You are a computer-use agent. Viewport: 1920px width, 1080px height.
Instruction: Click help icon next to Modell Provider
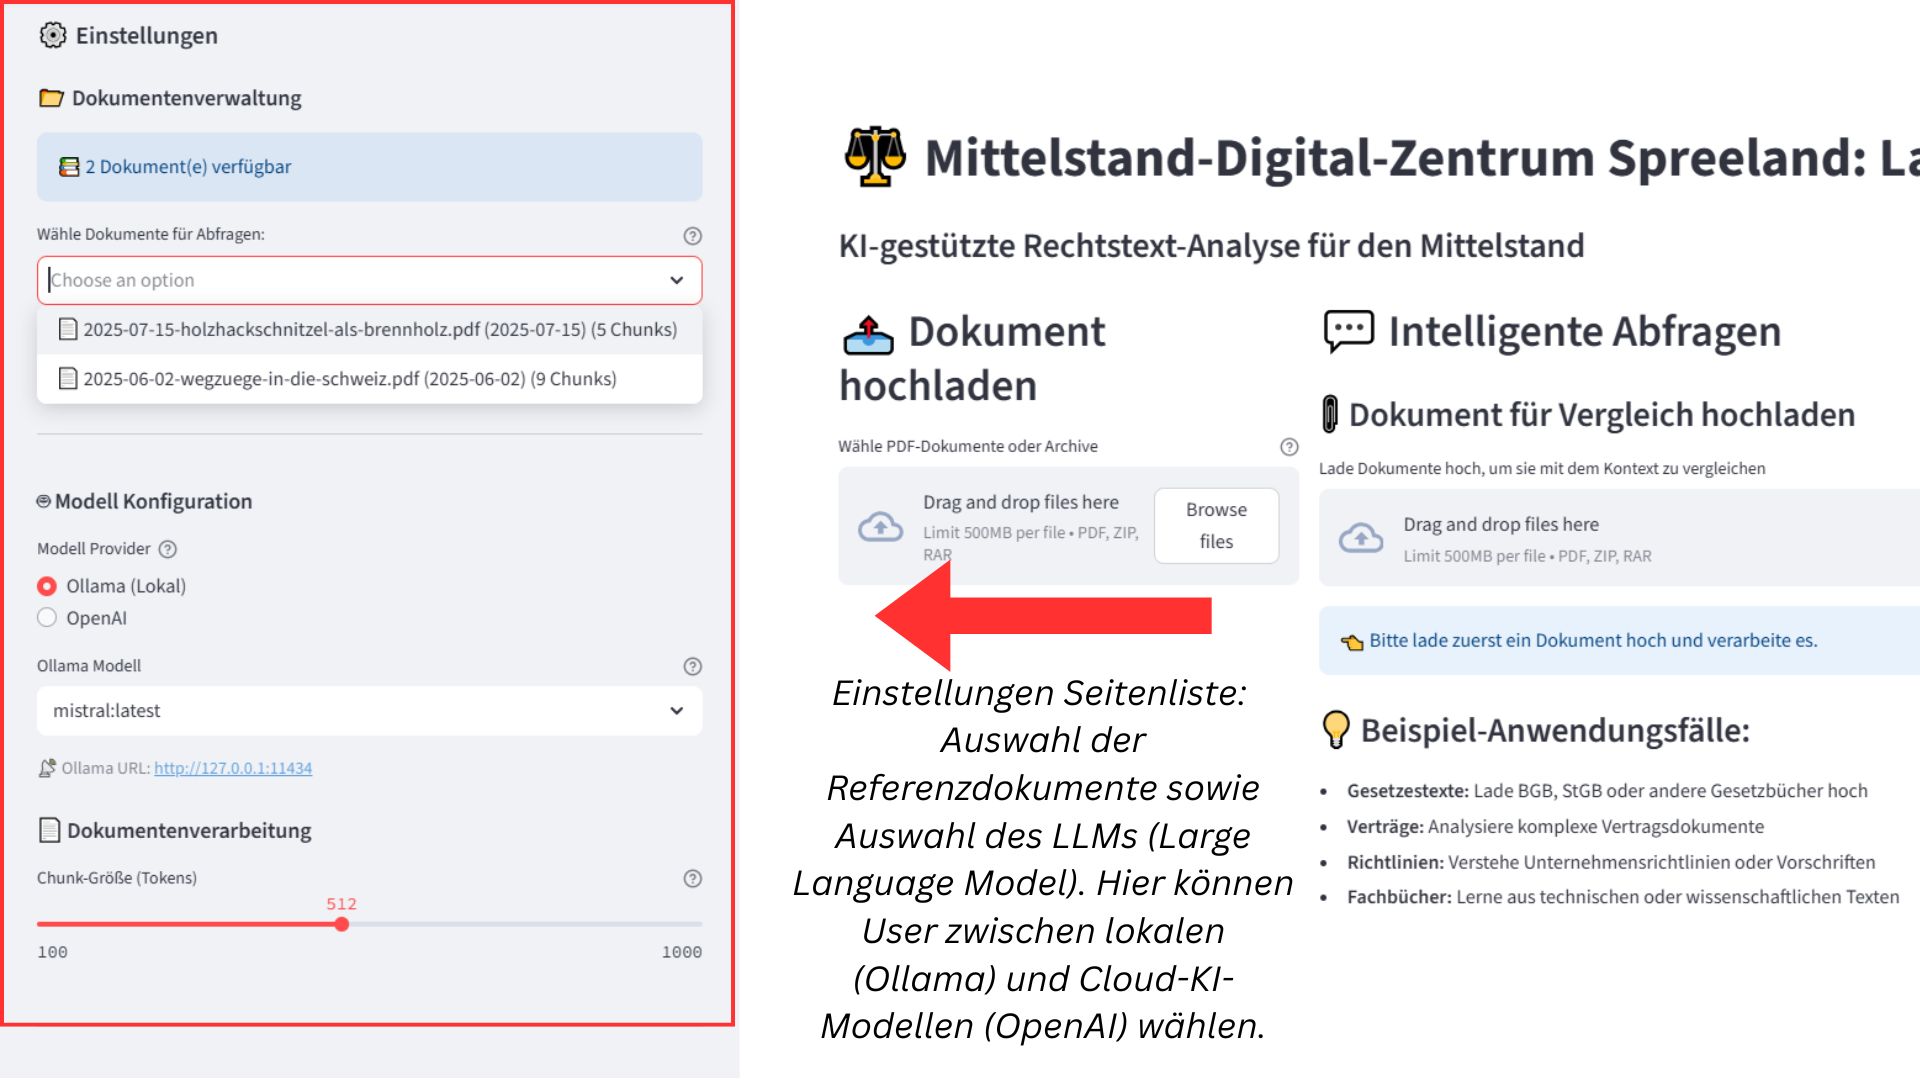click(x=168, y=549)
